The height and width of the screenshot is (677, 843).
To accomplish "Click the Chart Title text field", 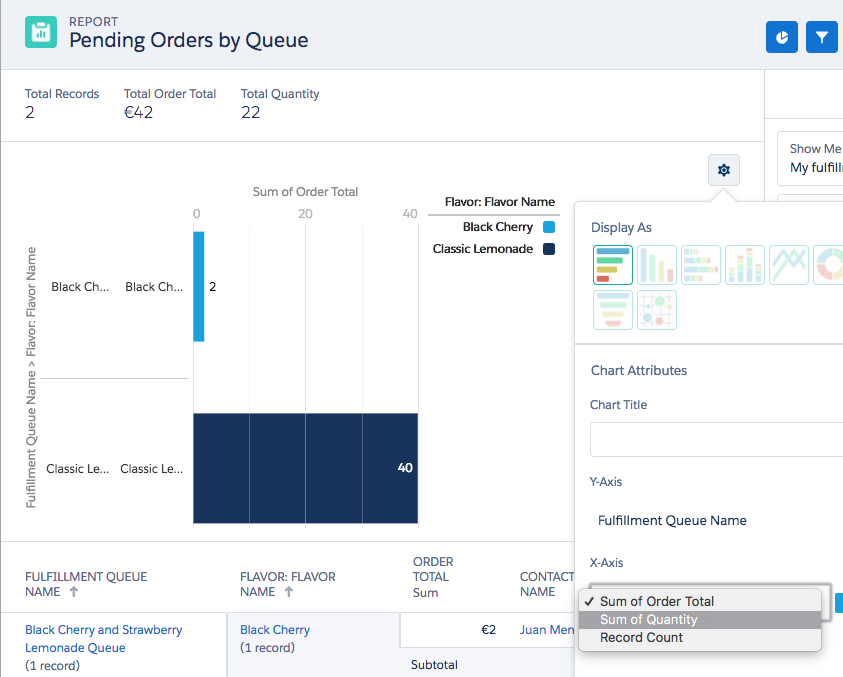I will 715,439.
